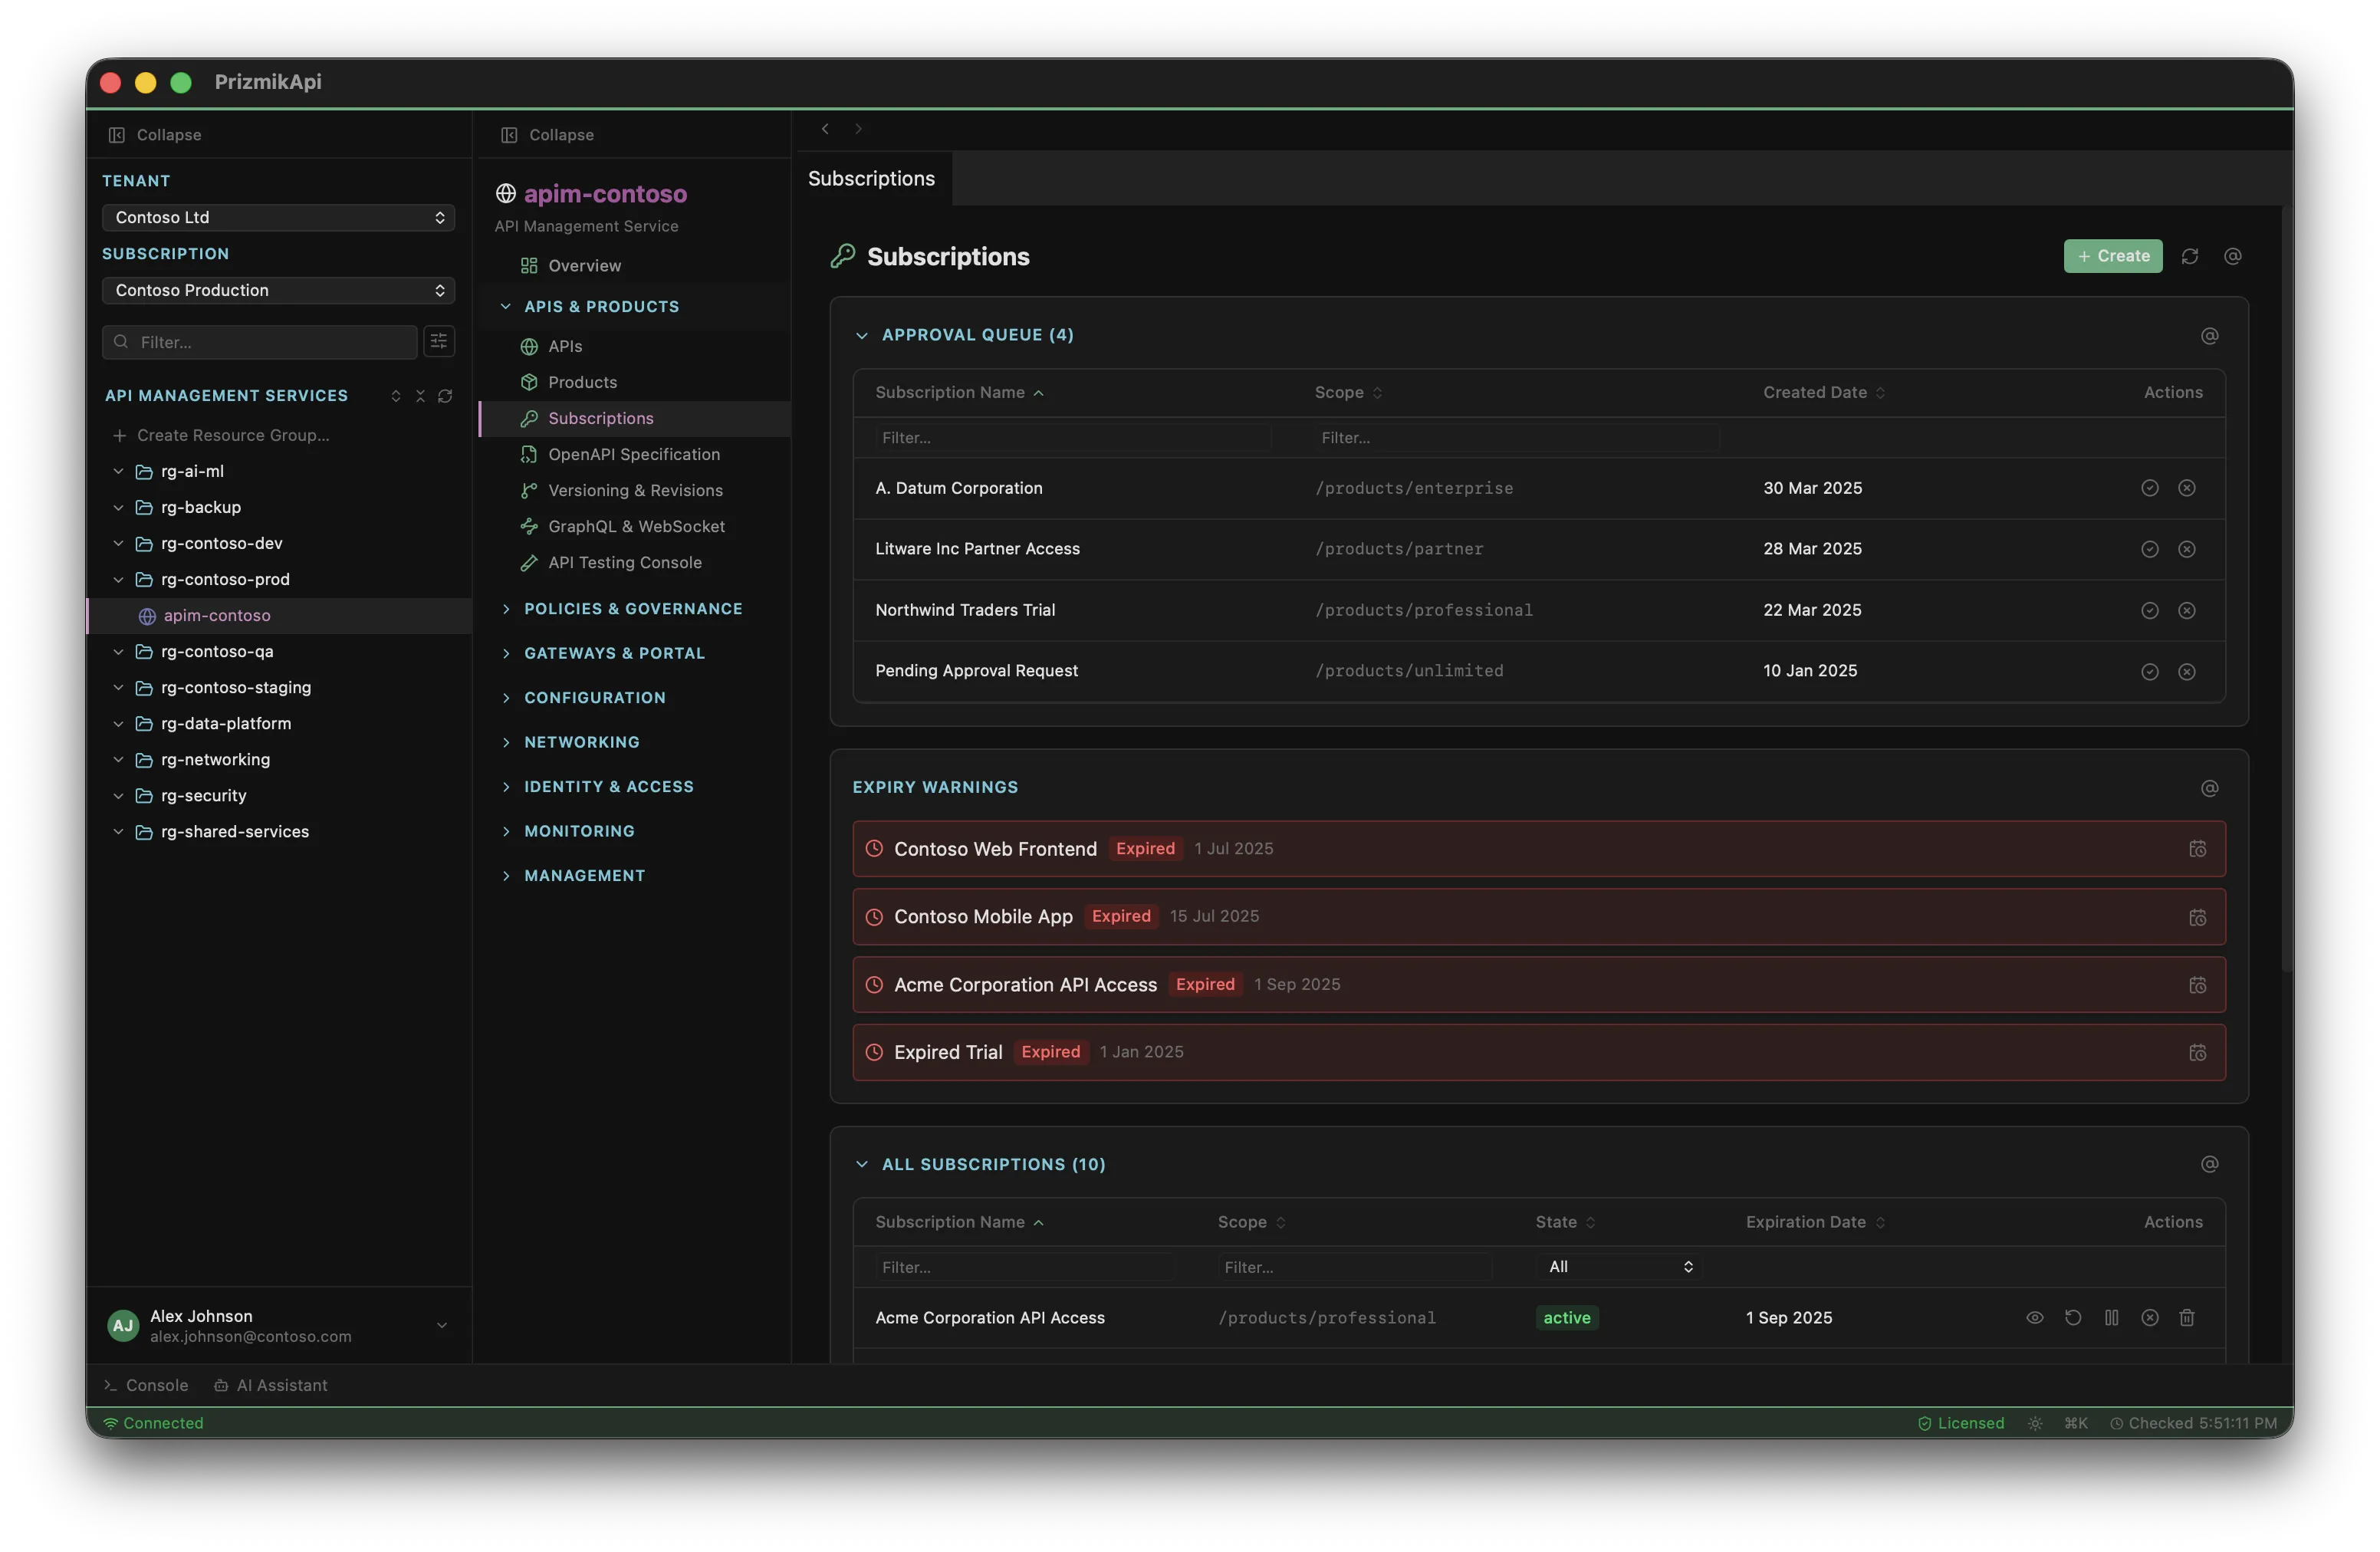Open calendar icon on Contoso Mobile App warning
The height and width of the screenshot is (1552, 2380).
pos(2198,917)
